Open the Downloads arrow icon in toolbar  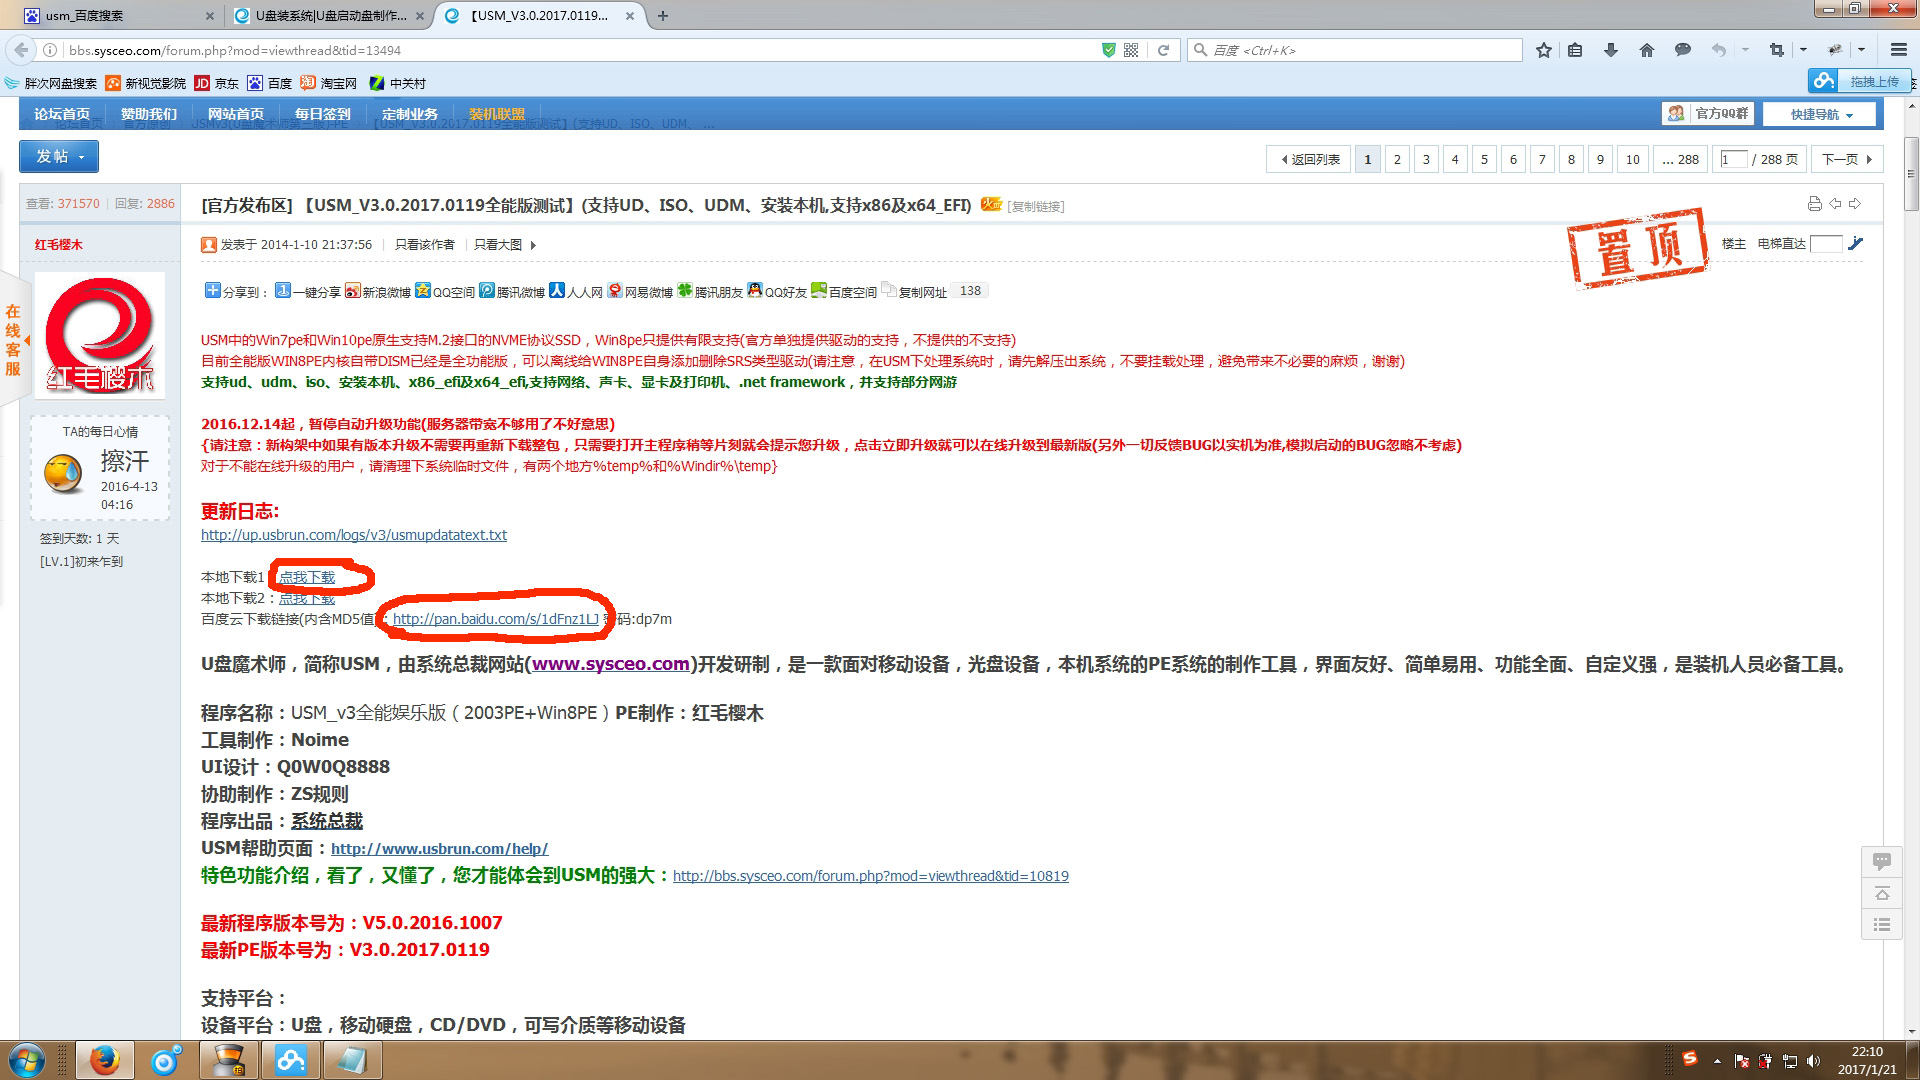click(x=1611, y=49)
